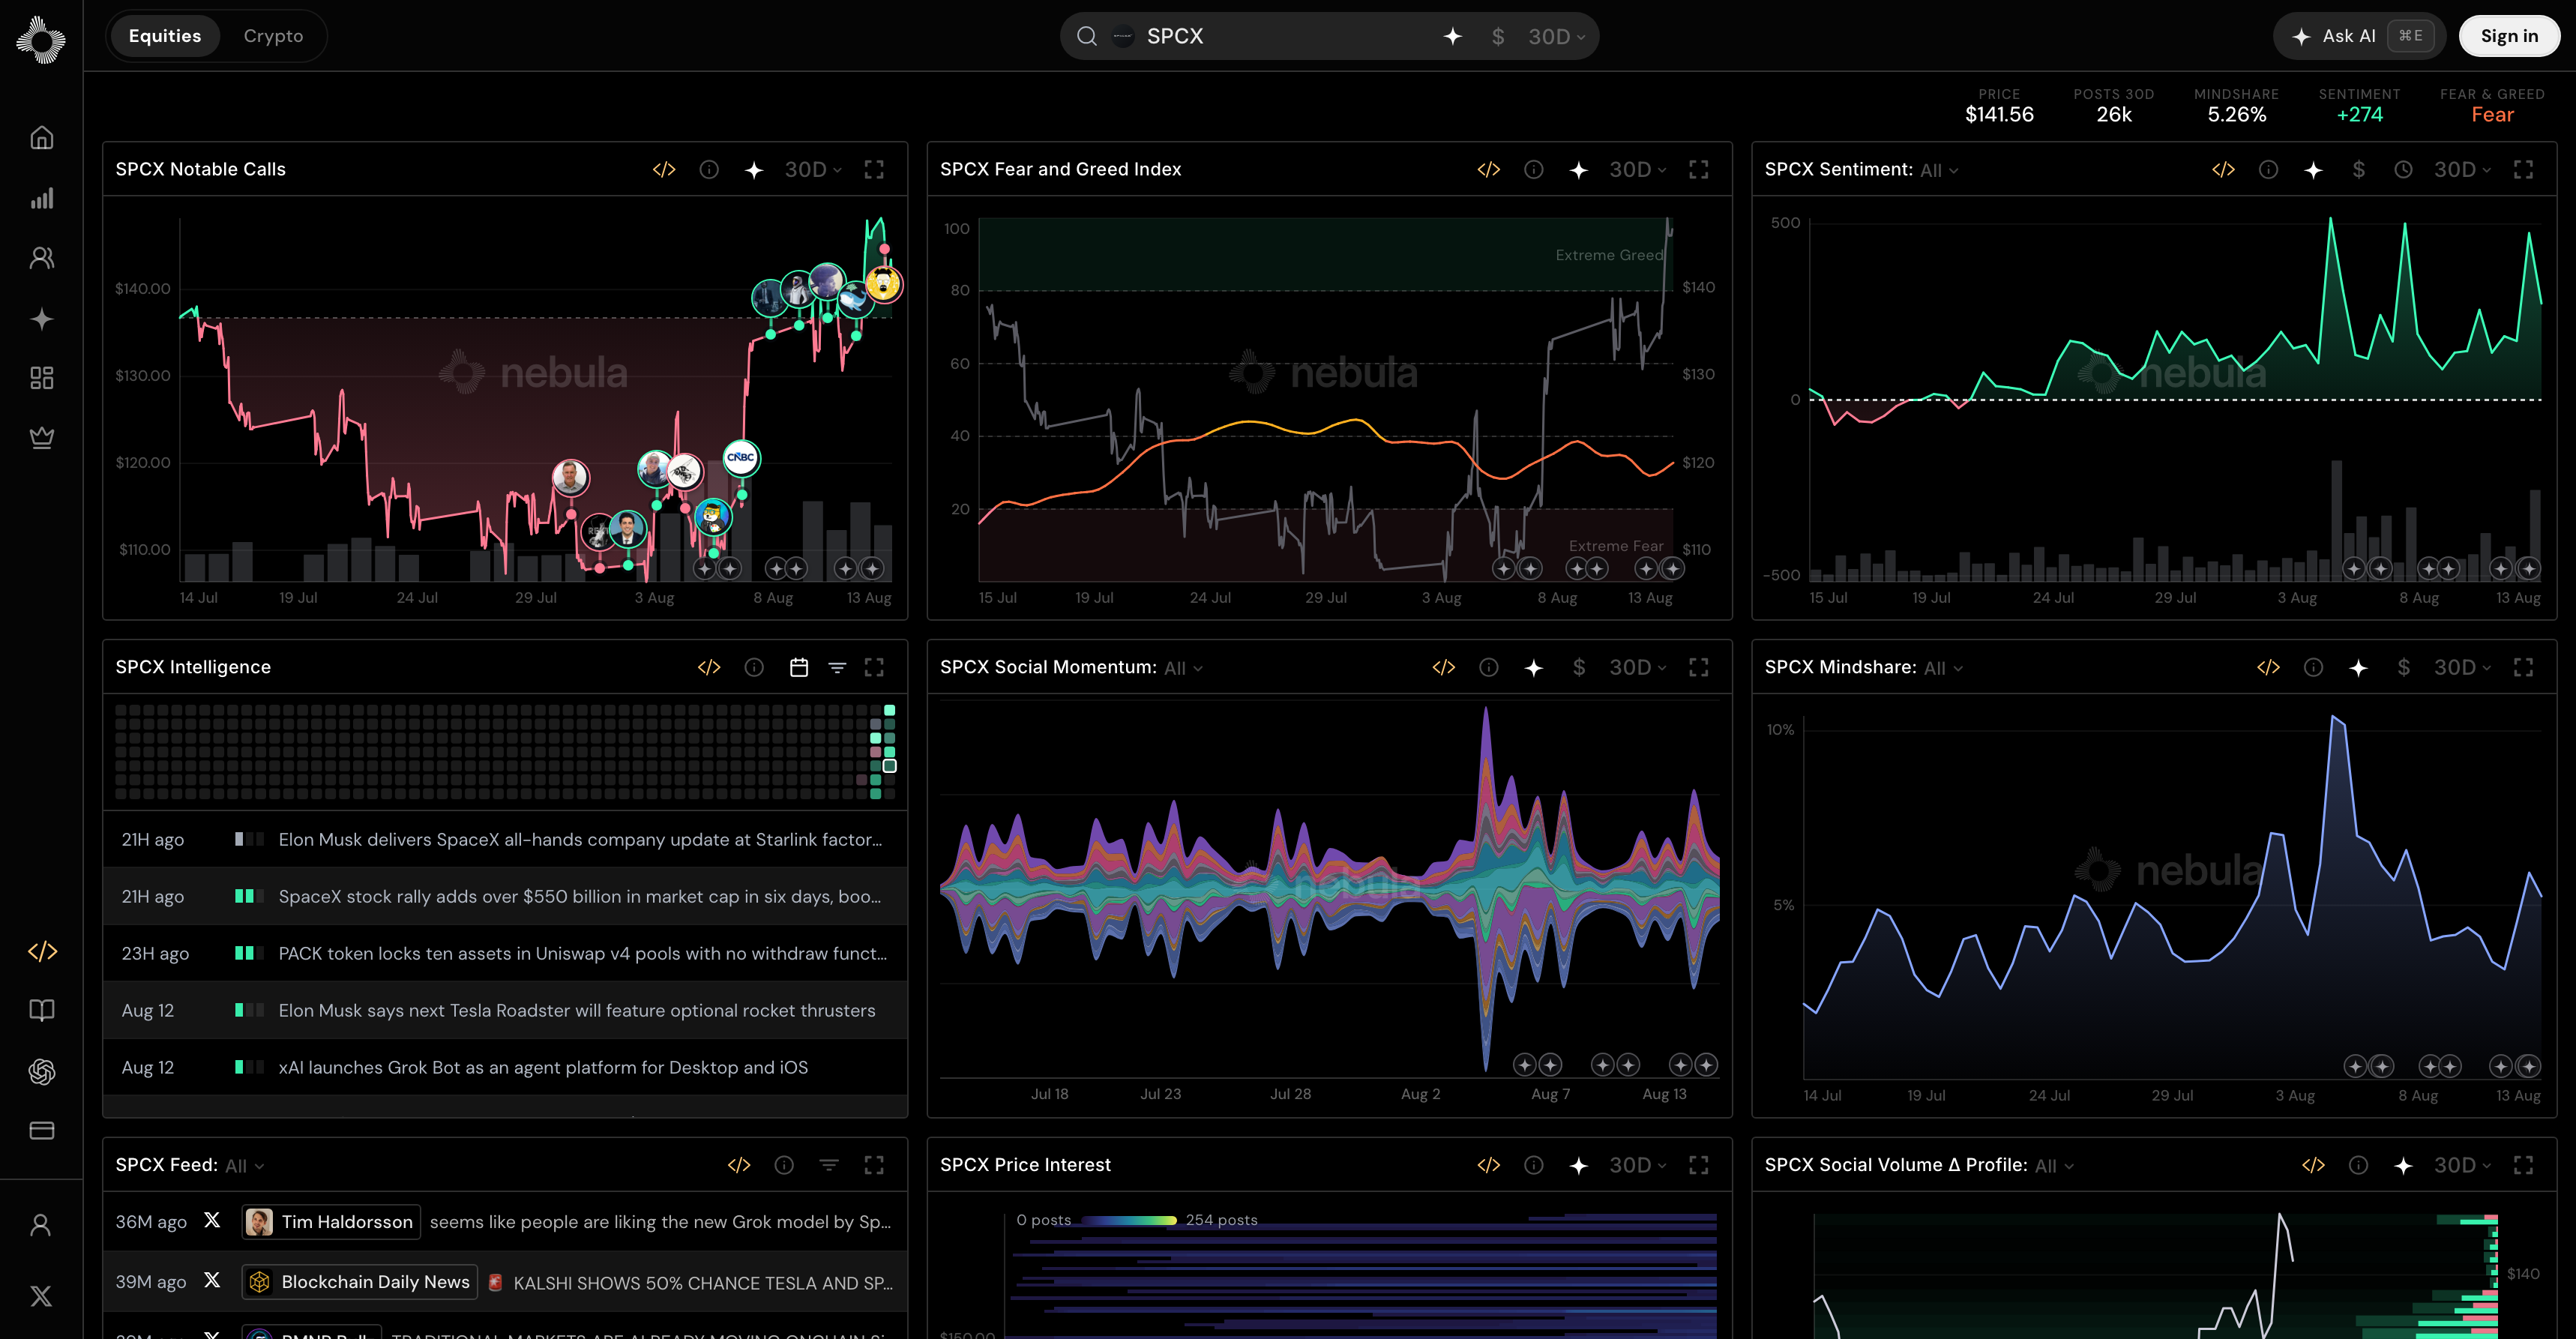The width and height of the screenshot is (2576, 1339).
Task: Open the All dropdown on Social Volume Profile
Action: (2055, 1166)
